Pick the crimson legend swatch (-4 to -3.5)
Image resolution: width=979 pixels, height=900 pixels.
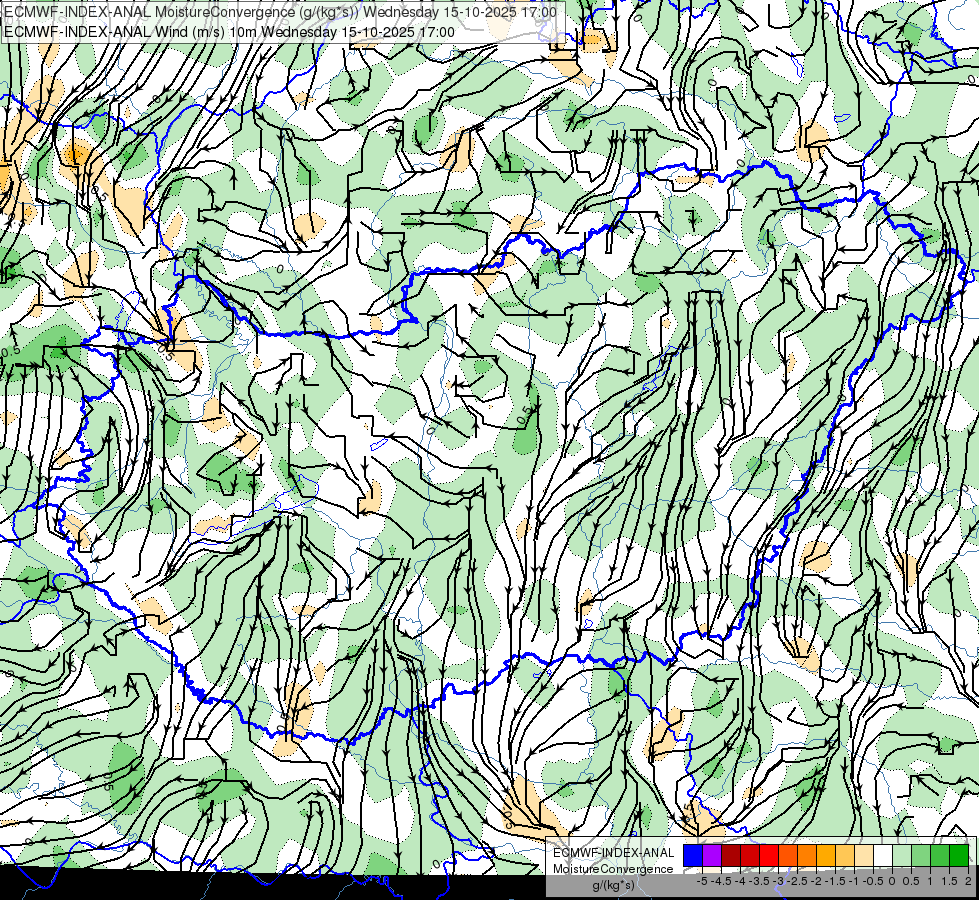tap(750, 855)
